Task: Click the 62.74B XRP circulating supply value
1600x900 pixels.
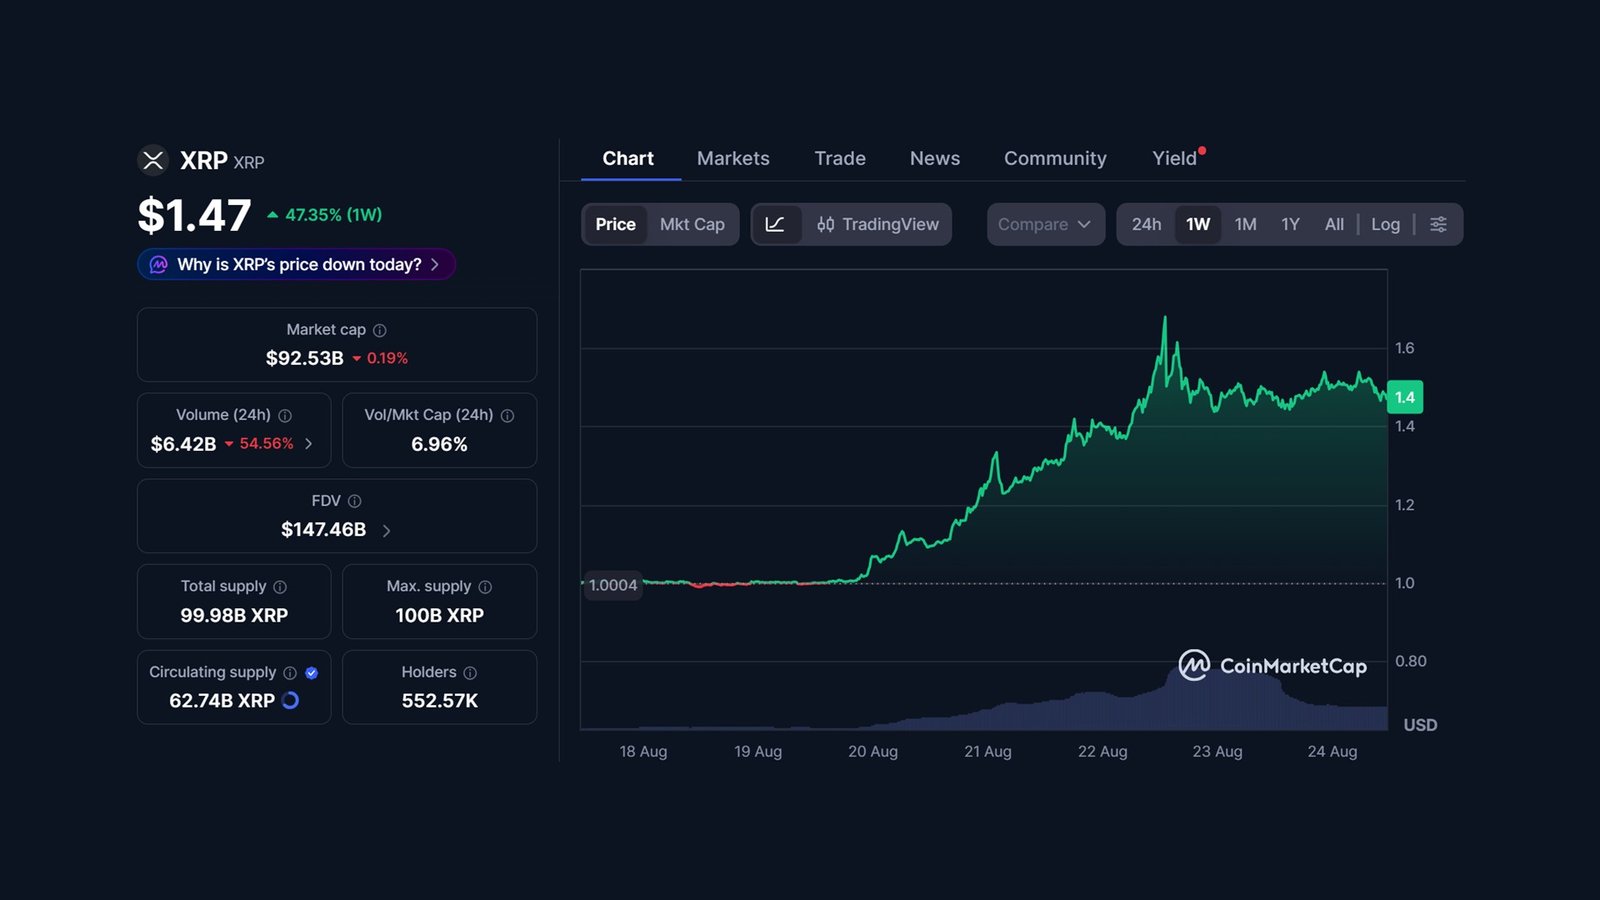Action: (x=222, y=701)
